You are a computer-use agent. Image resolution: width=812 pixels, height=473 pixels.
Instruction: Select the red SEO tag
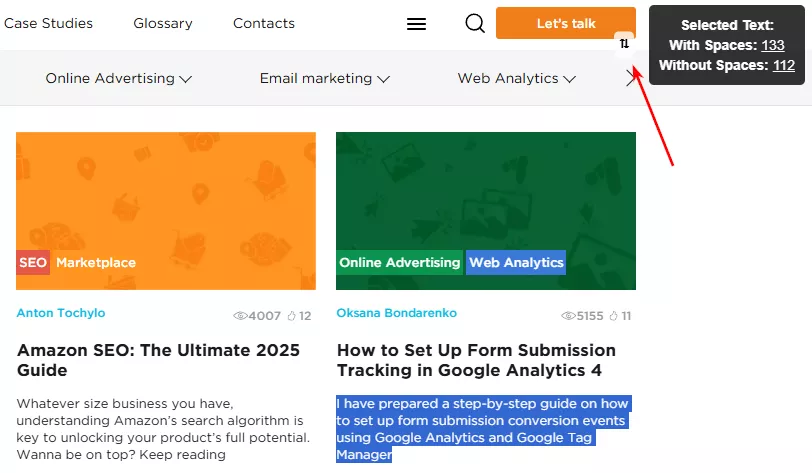coord(33,262)
